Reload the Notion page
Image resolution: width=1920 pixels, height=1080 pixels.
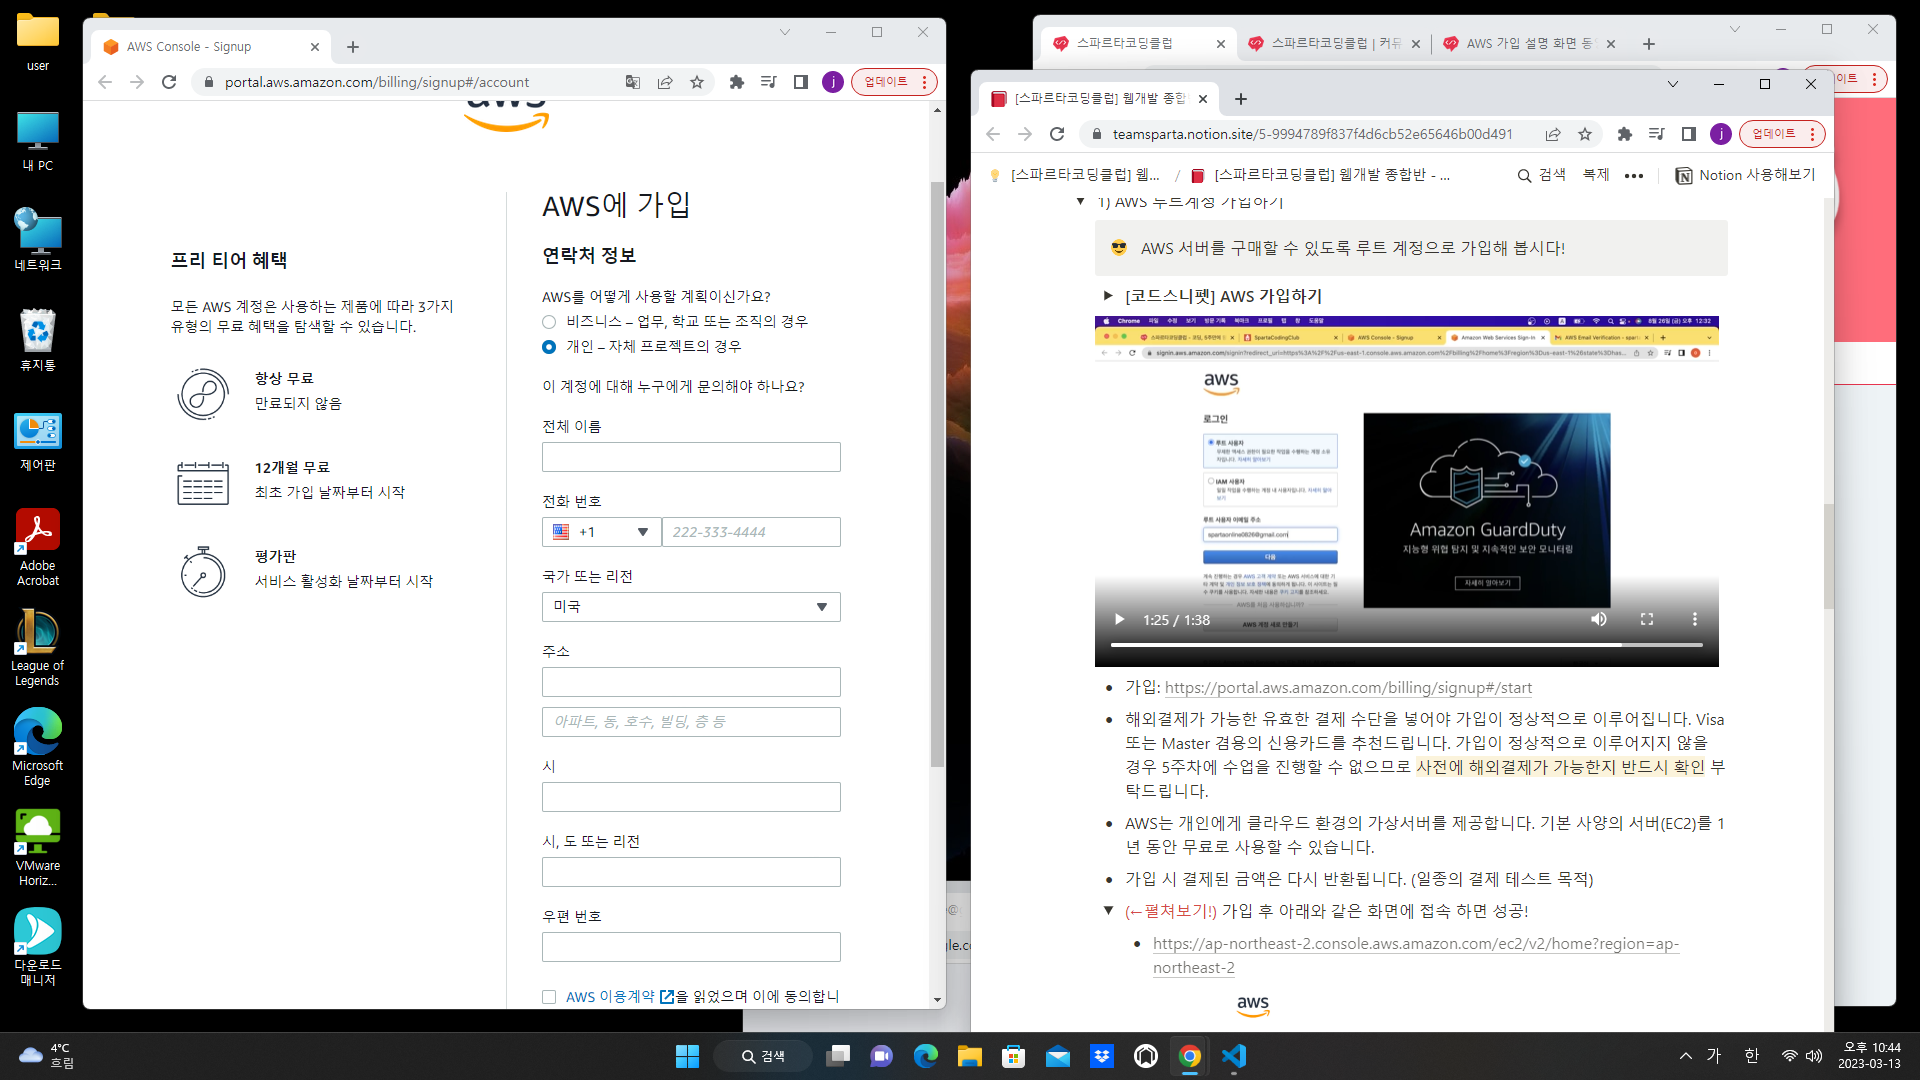pyautogui.click(x=1057, y=134)
